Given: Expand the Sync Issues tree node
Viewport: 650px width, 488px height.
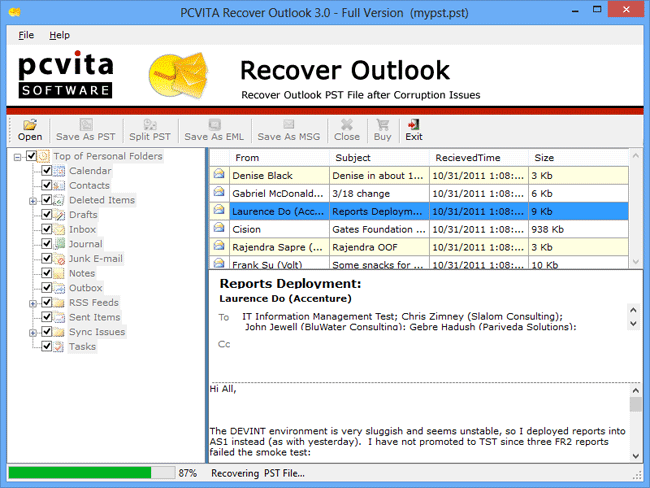Looking at the screenshot, I should point(33,333).
